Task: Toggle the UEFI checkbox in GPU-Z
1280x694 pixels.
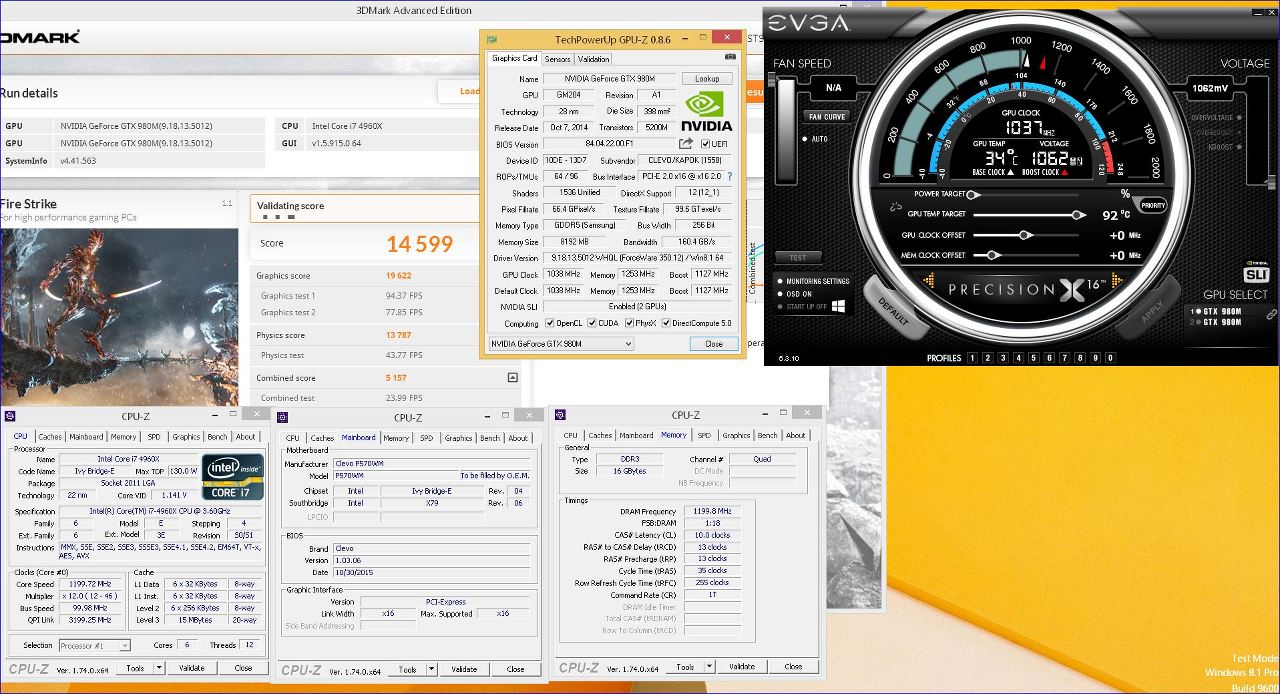Action: tap(706, 144)
